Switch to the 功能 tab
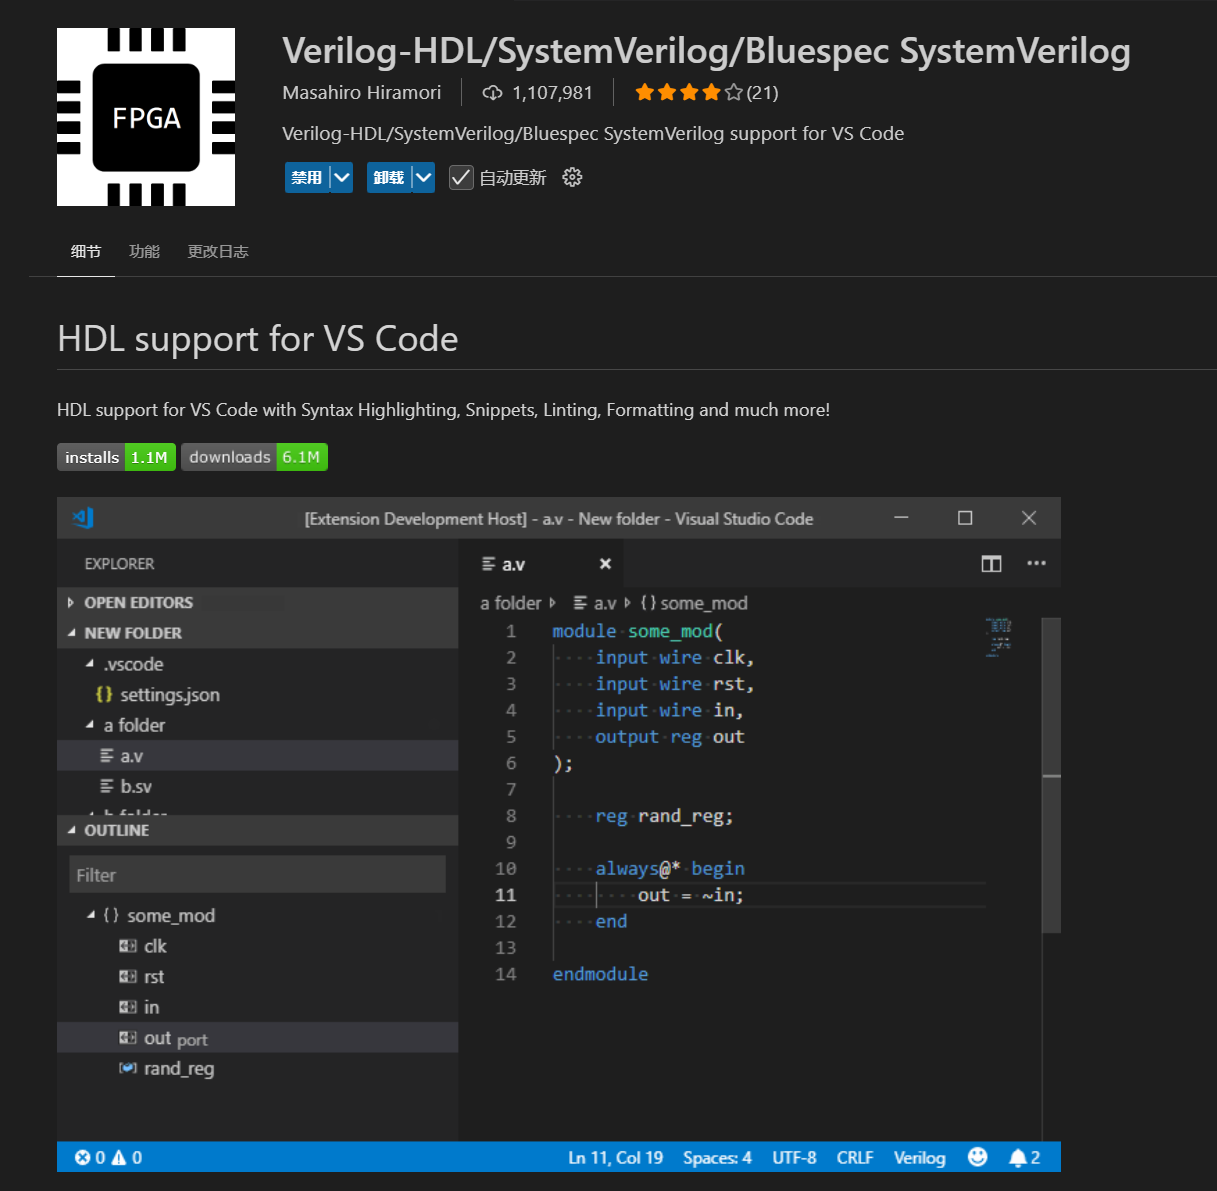 [x=143, y=251]
